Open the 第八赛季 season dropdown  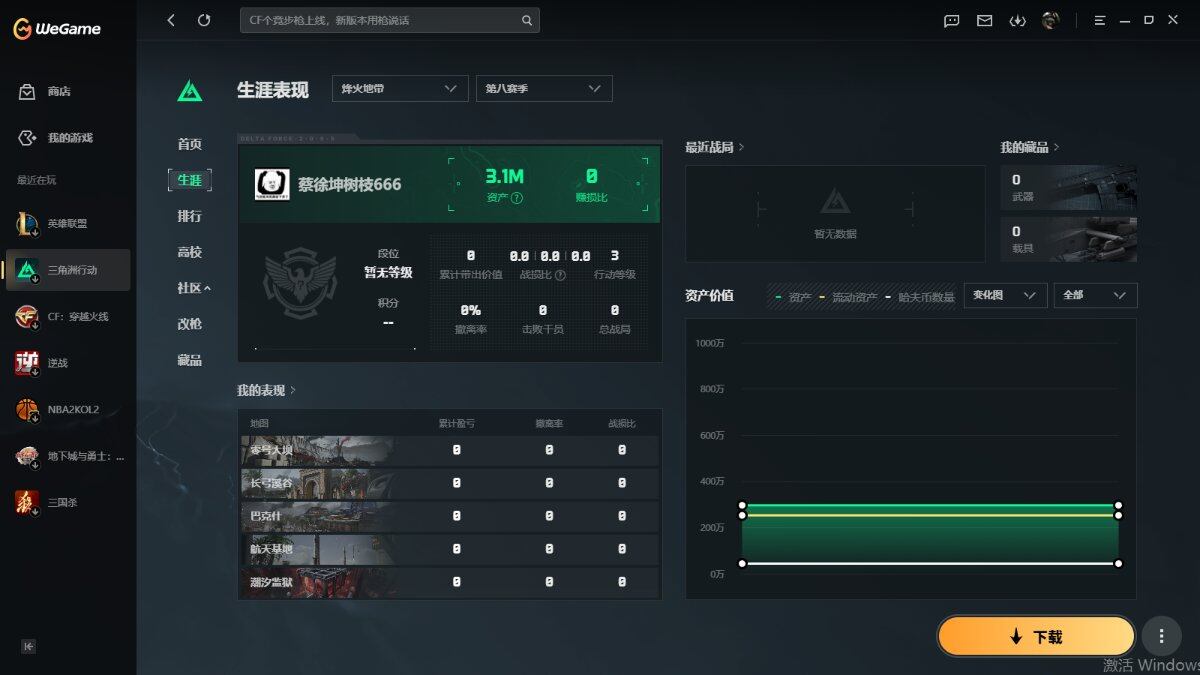pos(544,89)
